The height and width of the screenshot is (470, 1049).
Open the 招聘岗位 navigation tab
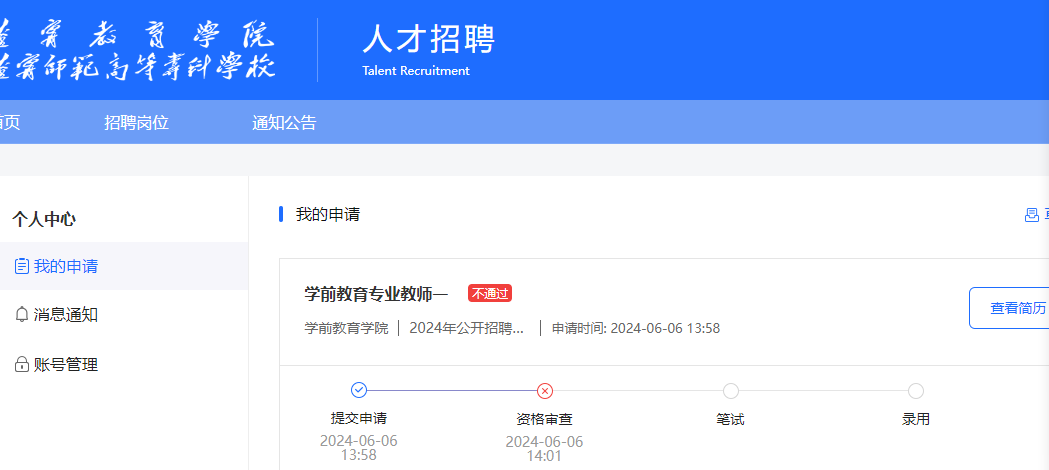tap(136, 123)
